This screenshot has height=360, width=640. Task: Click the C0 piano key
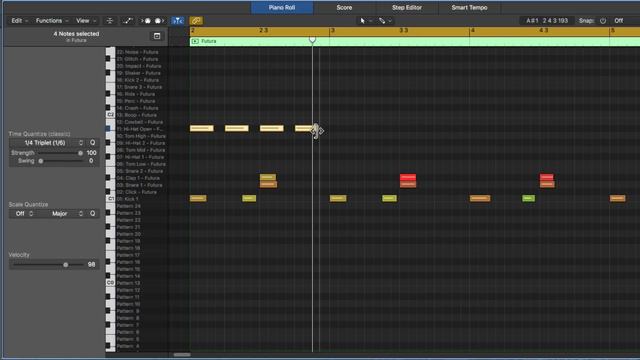(110, 282)
